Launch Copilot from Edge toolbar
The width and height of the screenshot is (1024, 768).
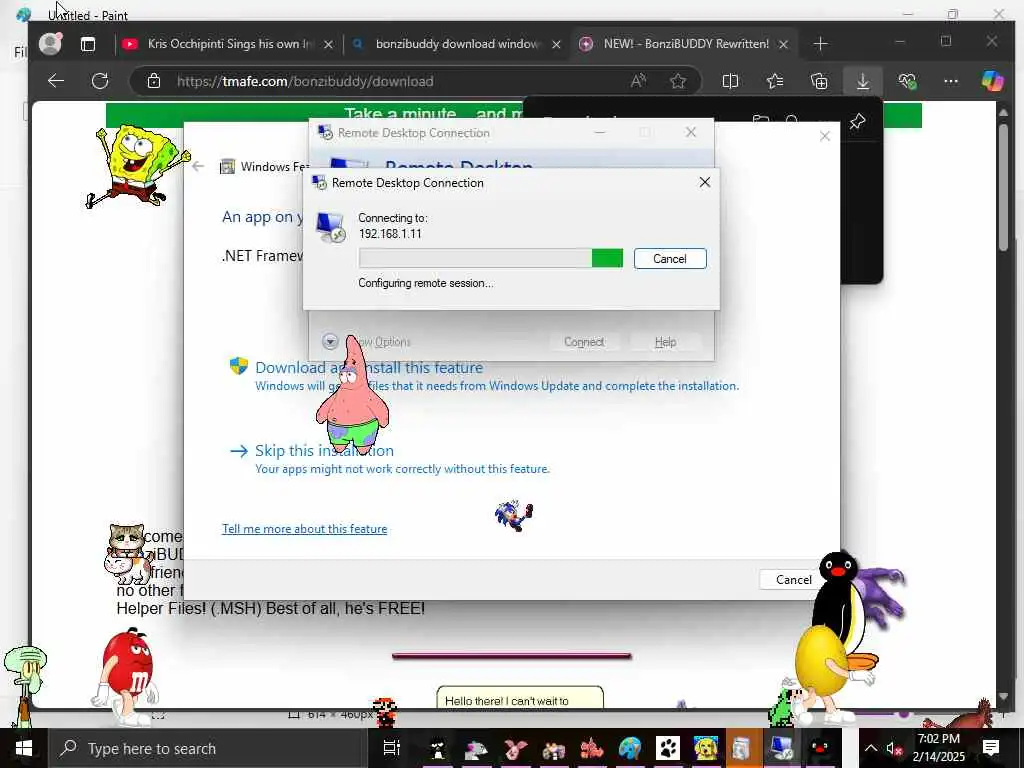tap(993, 81)
